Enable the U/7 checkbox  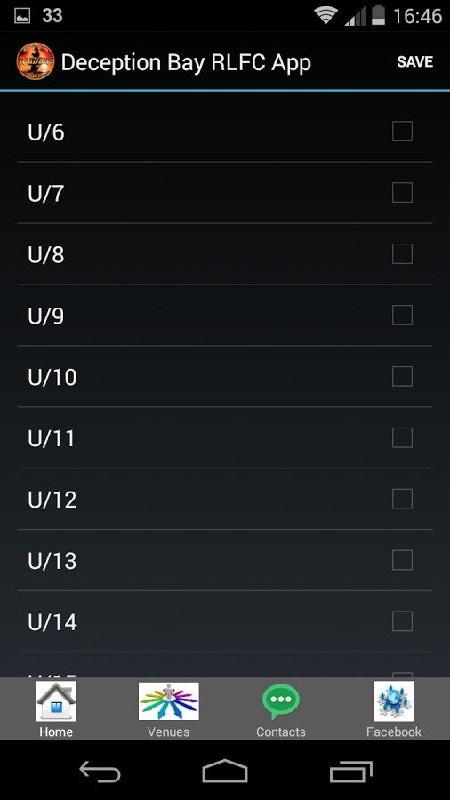(402, 193)
